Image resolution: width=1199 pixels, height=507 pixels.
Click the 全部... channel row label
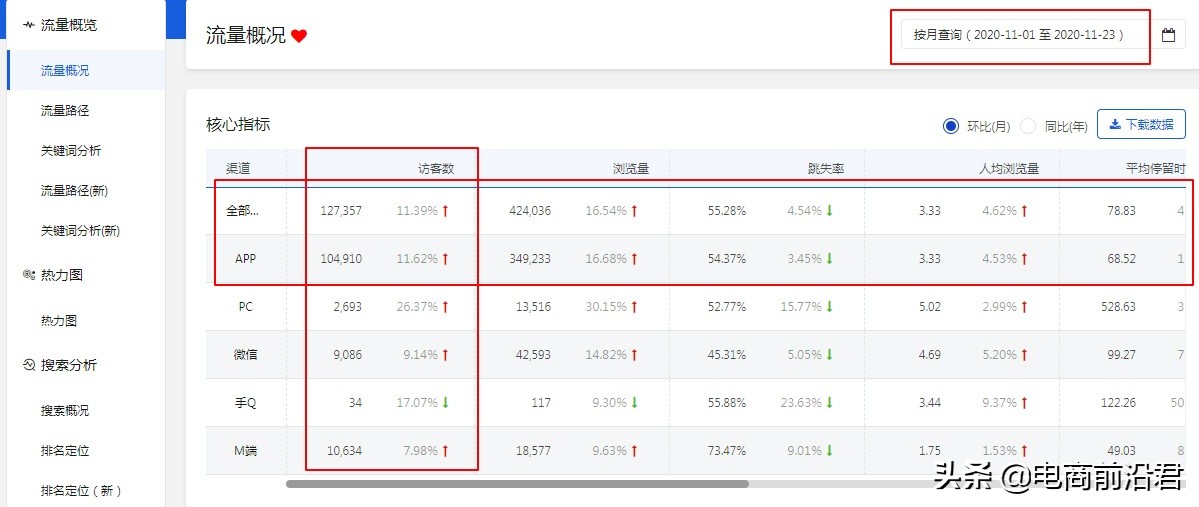click(242, 211)
